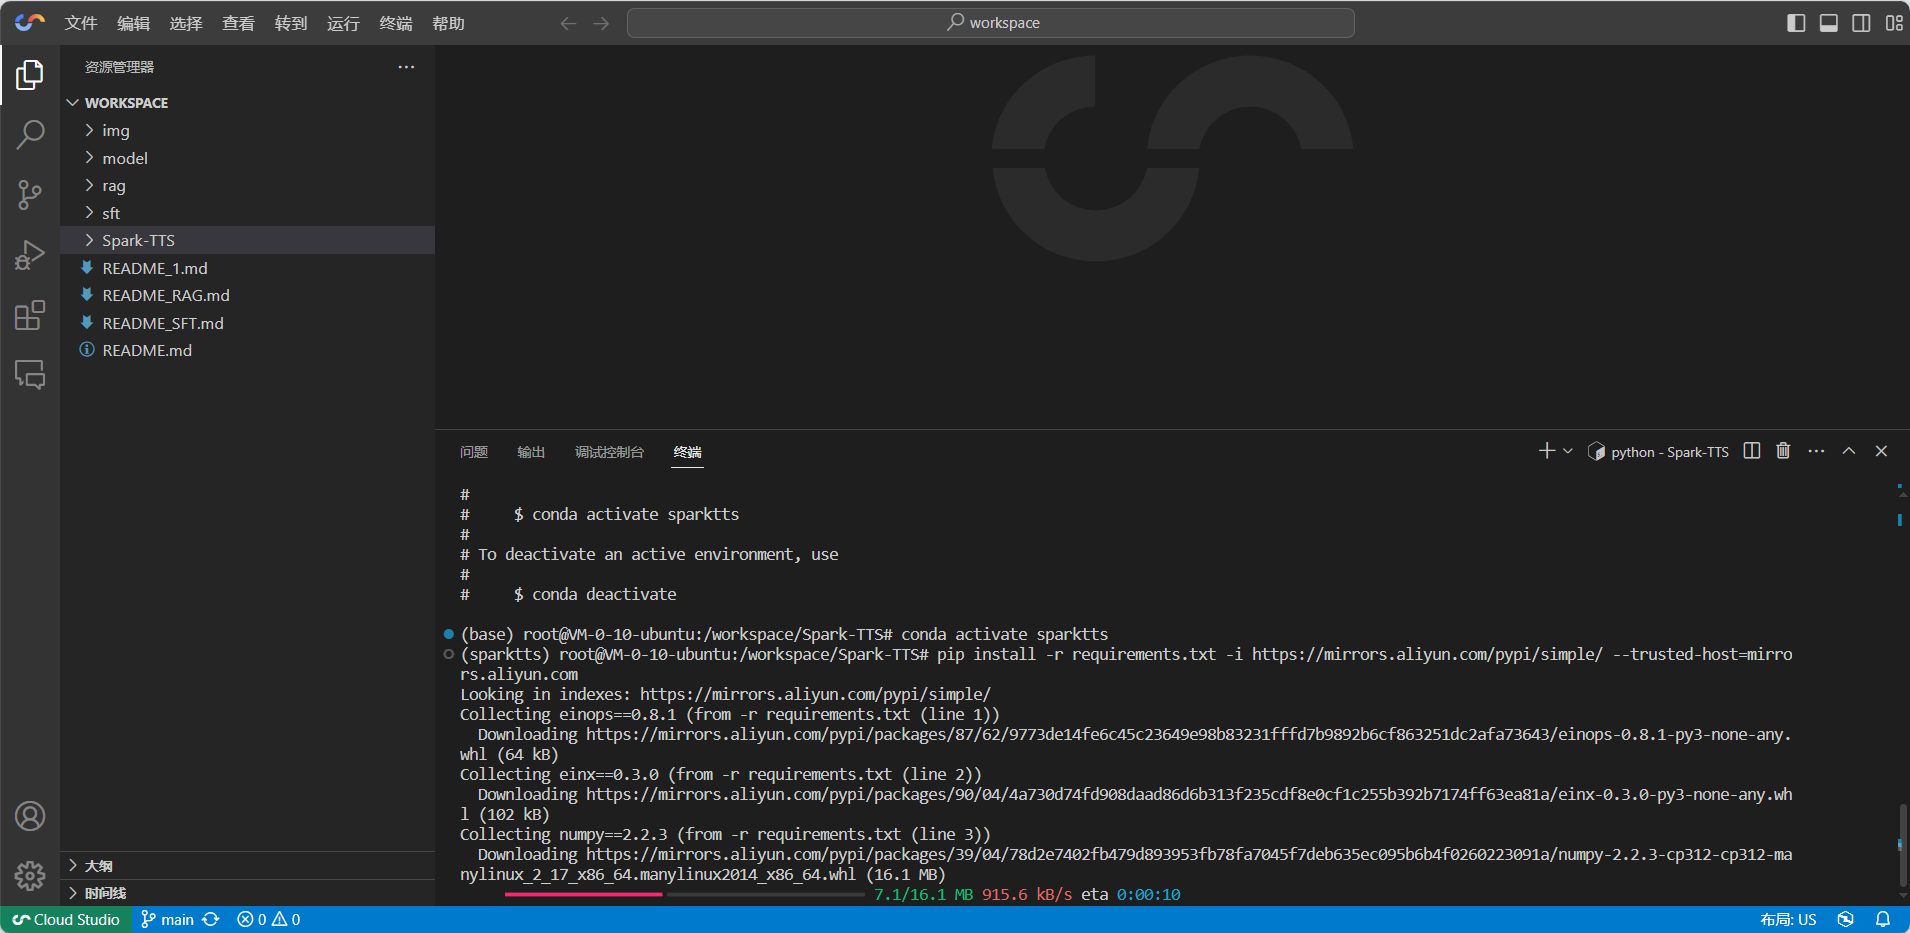Open explorer more actions ellipsis
The height and width of the screenshot is (933, 1910).
pyautogui.click(x=406, y=67)
